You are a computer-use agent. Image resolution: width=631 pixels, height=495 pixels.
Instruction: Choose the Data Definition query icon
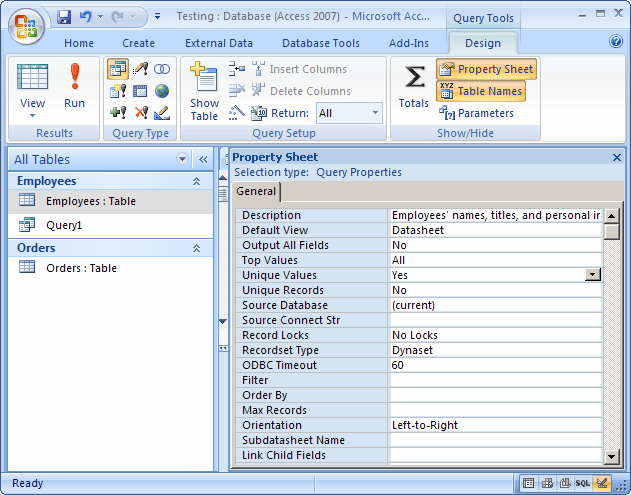click(x=162, y=113)
